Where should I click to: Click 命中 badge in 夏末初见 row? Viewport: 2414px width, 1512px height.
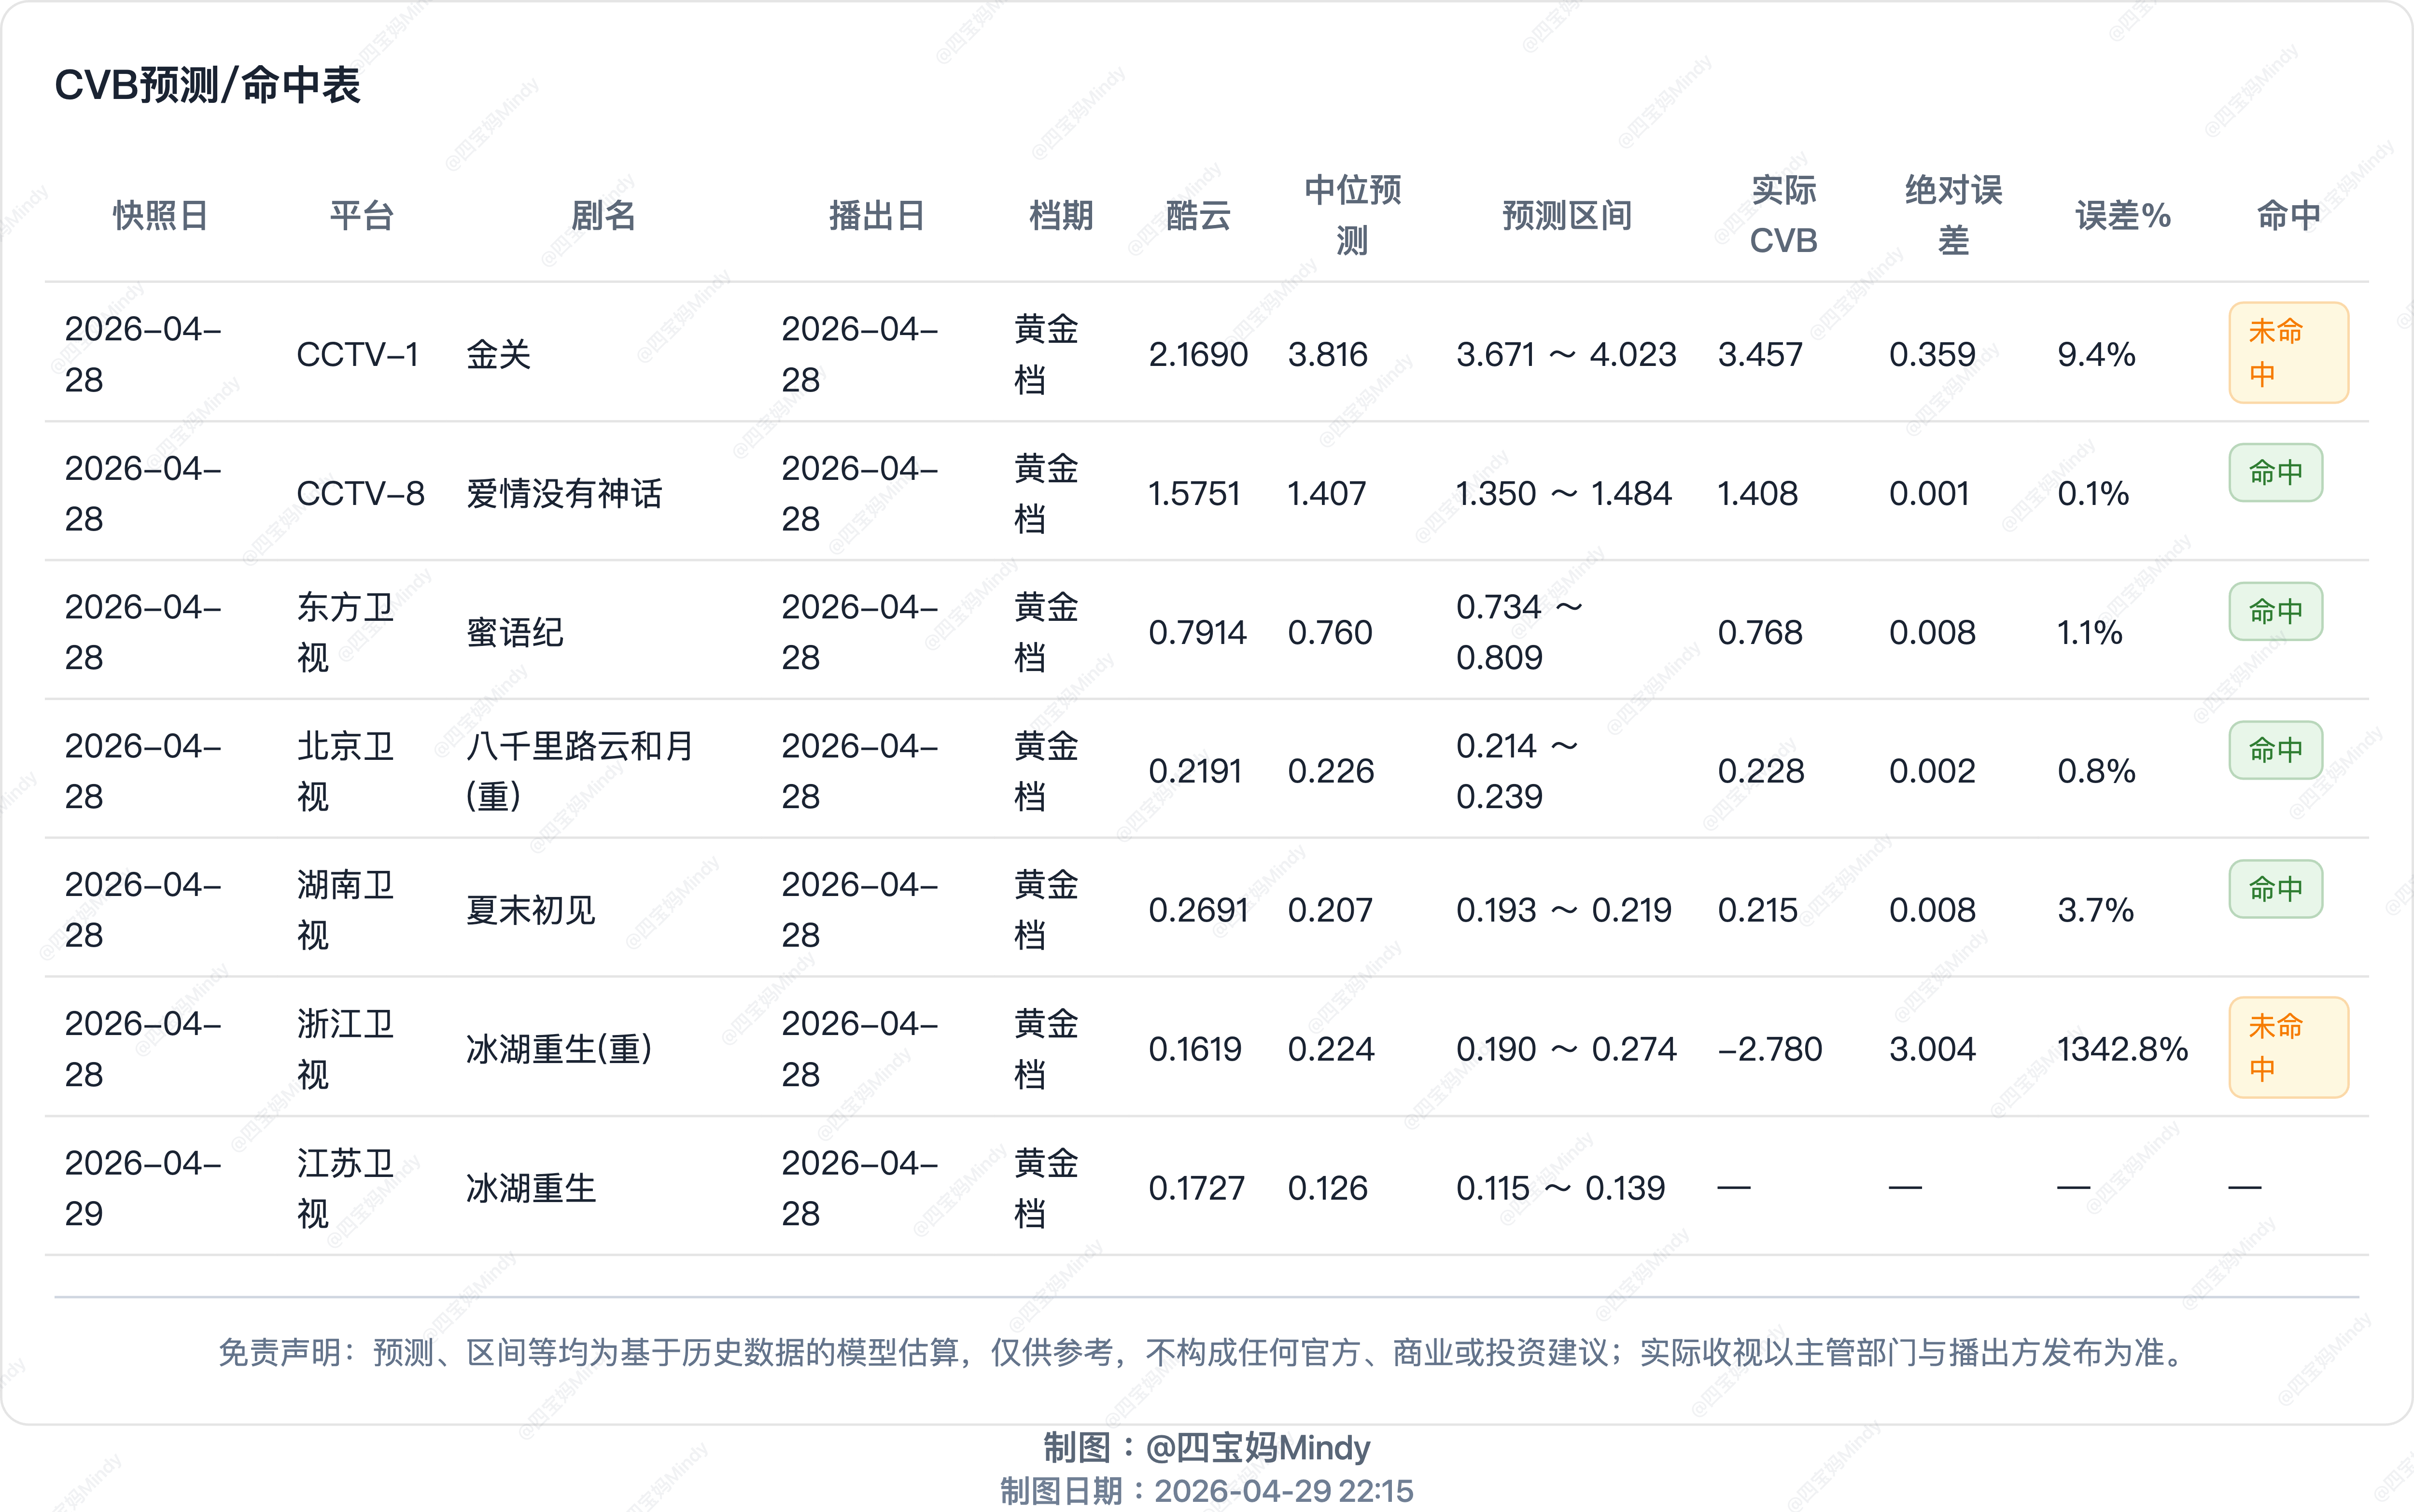pyautogui.click(x=2275, y=889)
